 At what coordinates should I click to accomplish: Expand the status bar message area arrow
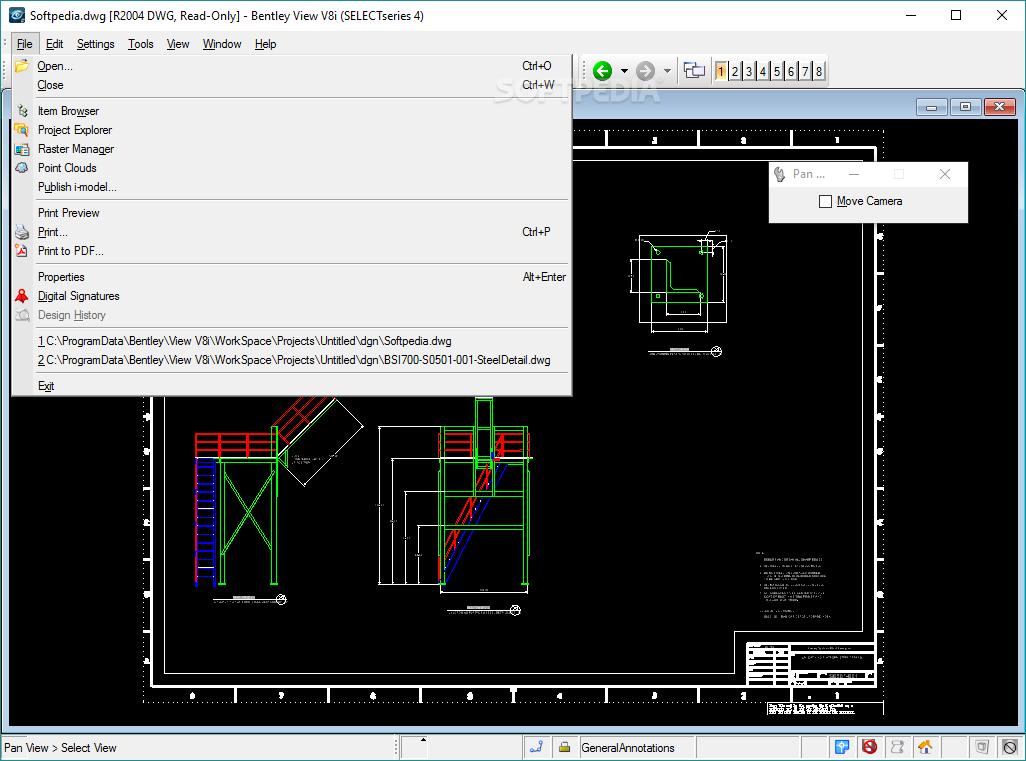pyautogui.click(x=423, y=740)
